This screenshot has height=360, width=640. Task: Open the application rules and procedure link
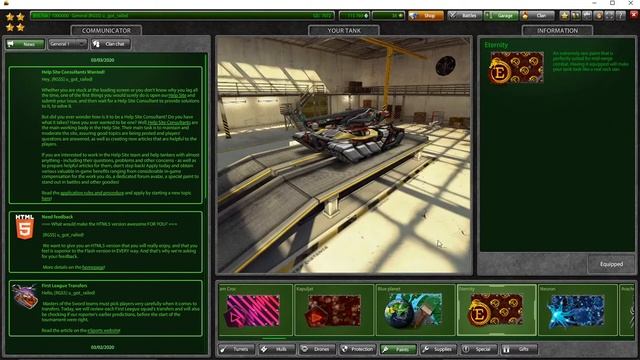tap(92, 193)
